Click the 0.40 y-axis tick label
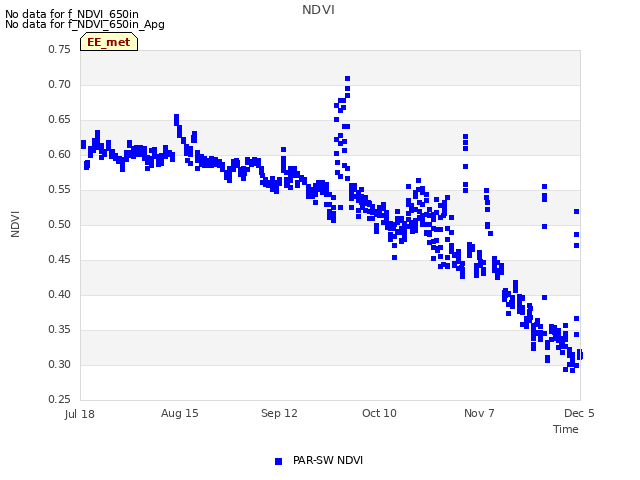 click(60, 294)
